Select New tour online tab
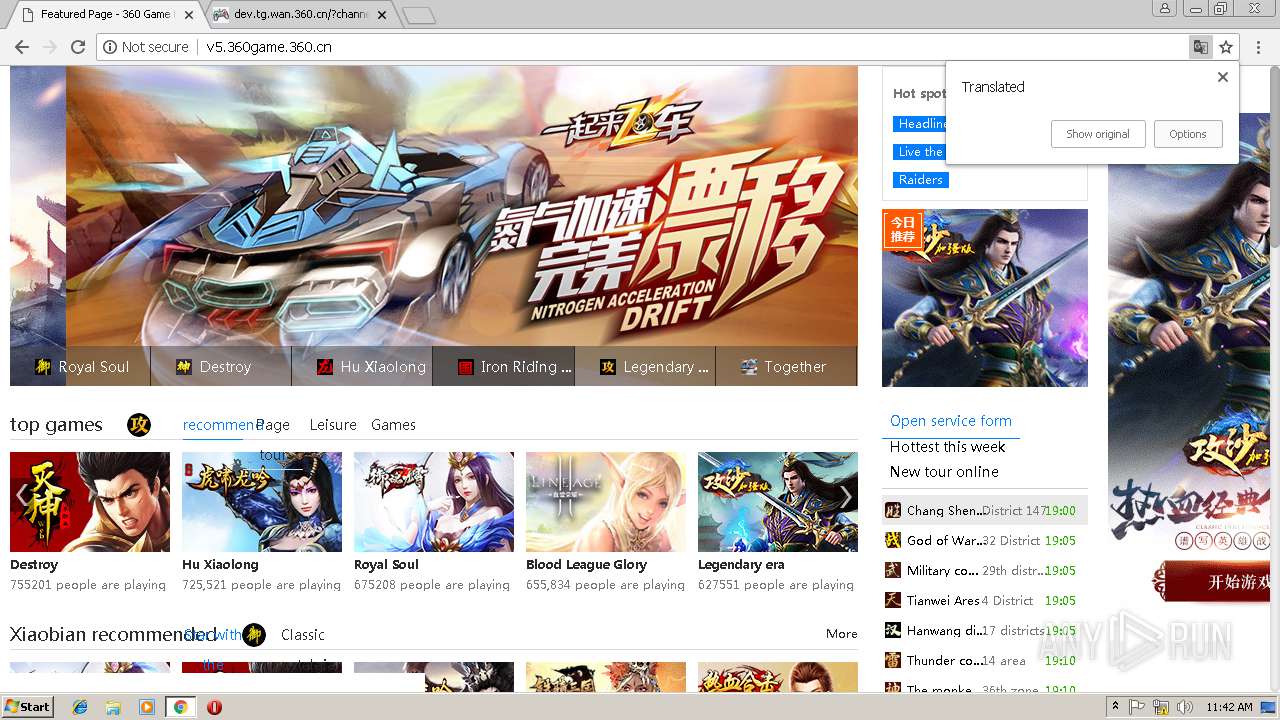 pyautogui.click(x=944, y=472)
